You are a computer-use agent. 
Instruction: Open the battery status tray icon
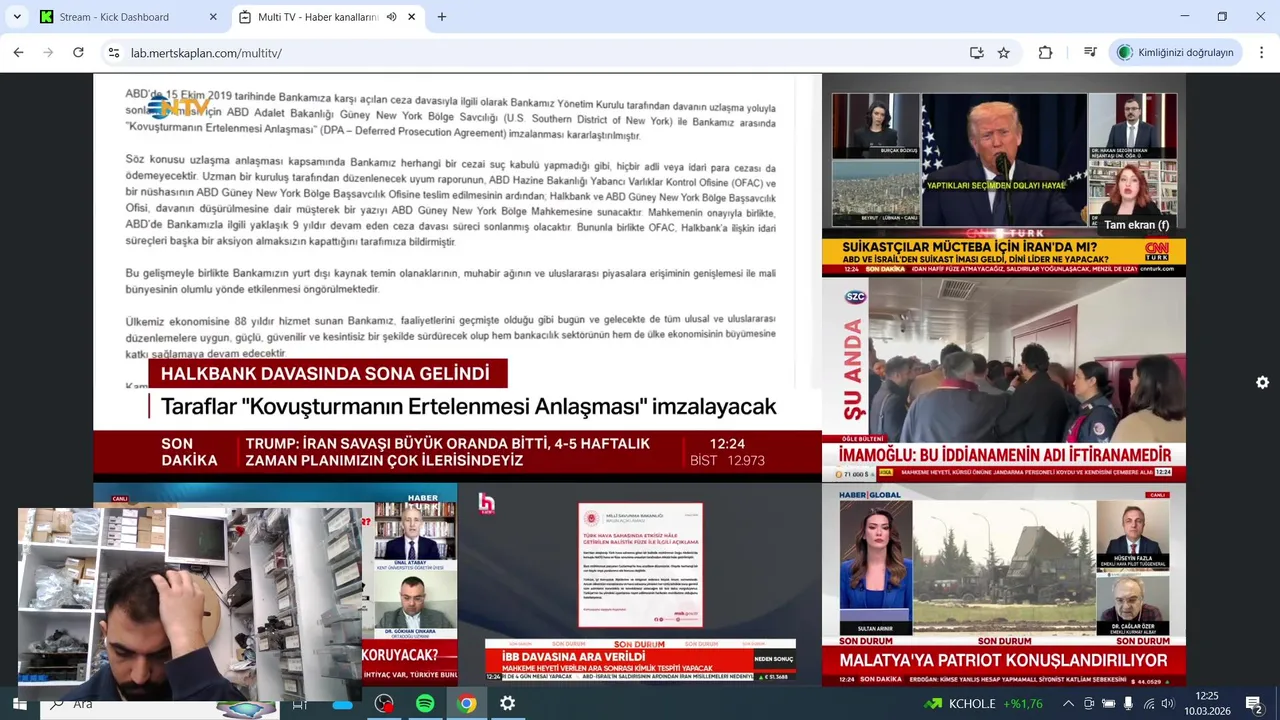[1109, 704]
